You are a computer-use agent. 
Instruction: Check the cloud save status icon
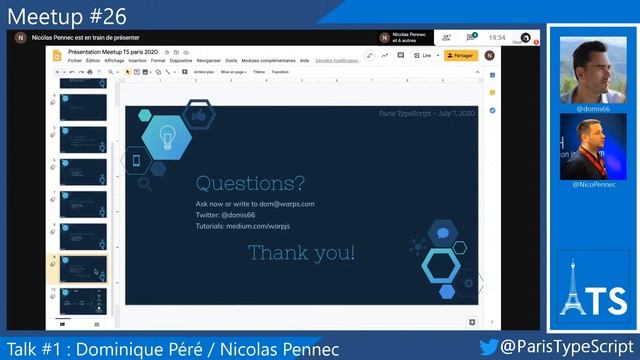tap(186, 52)
